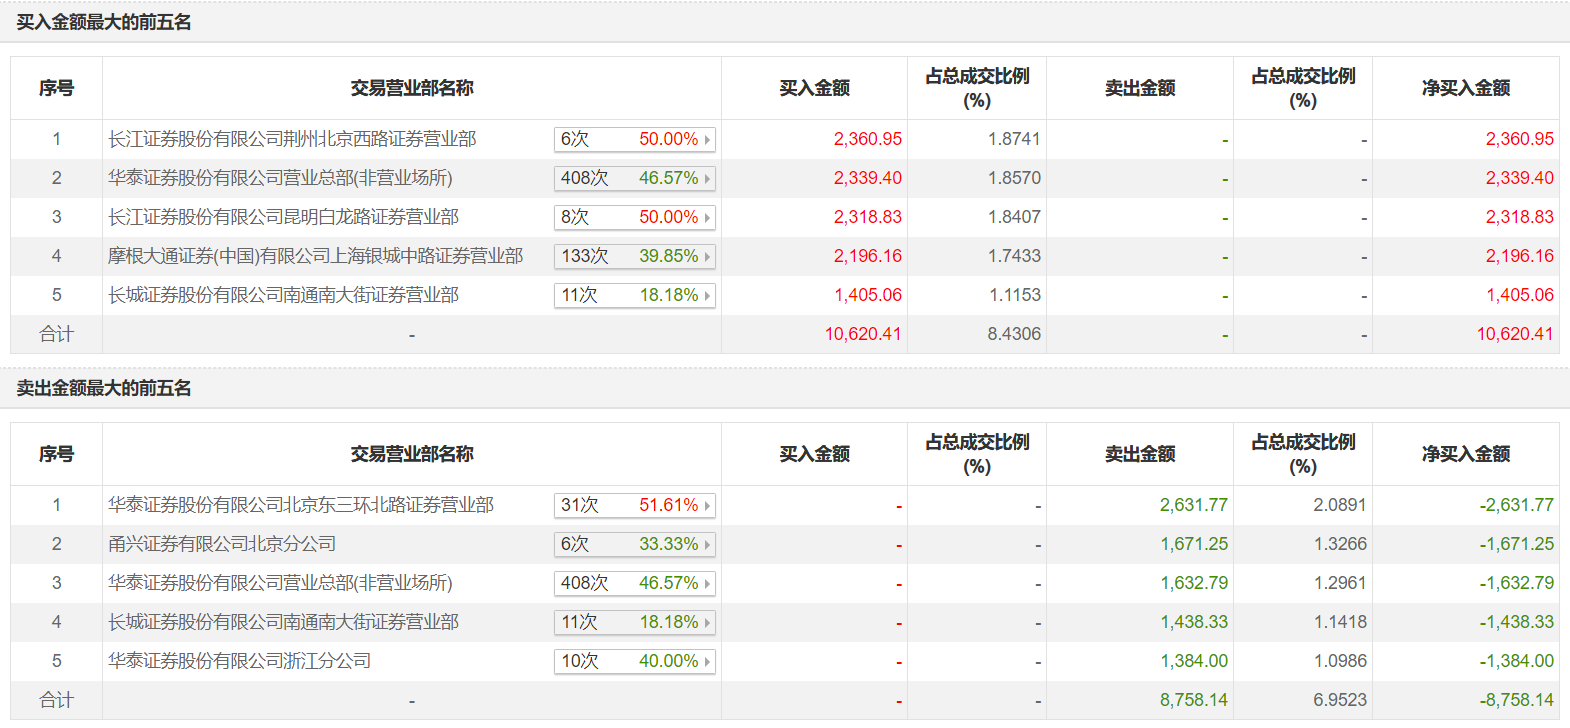Expand the 8次 50.00% stats box

pos(635,217)
